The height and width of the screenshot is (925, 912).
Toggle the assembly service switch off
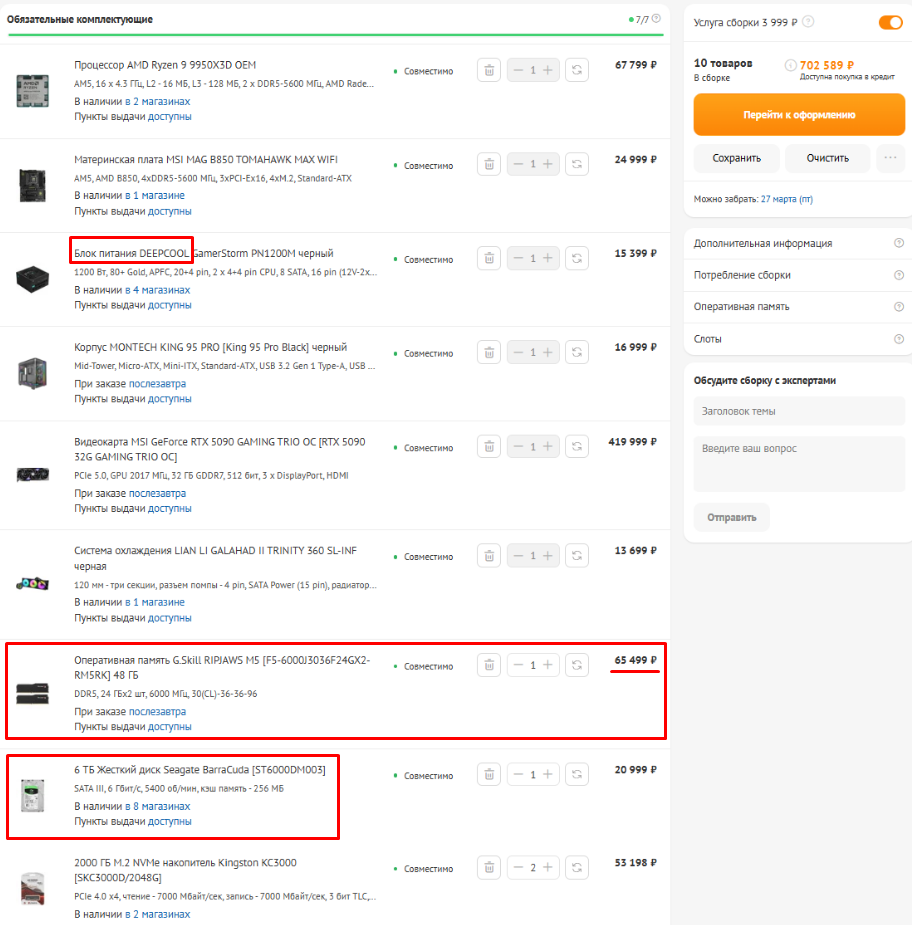(x=890, y=22)
